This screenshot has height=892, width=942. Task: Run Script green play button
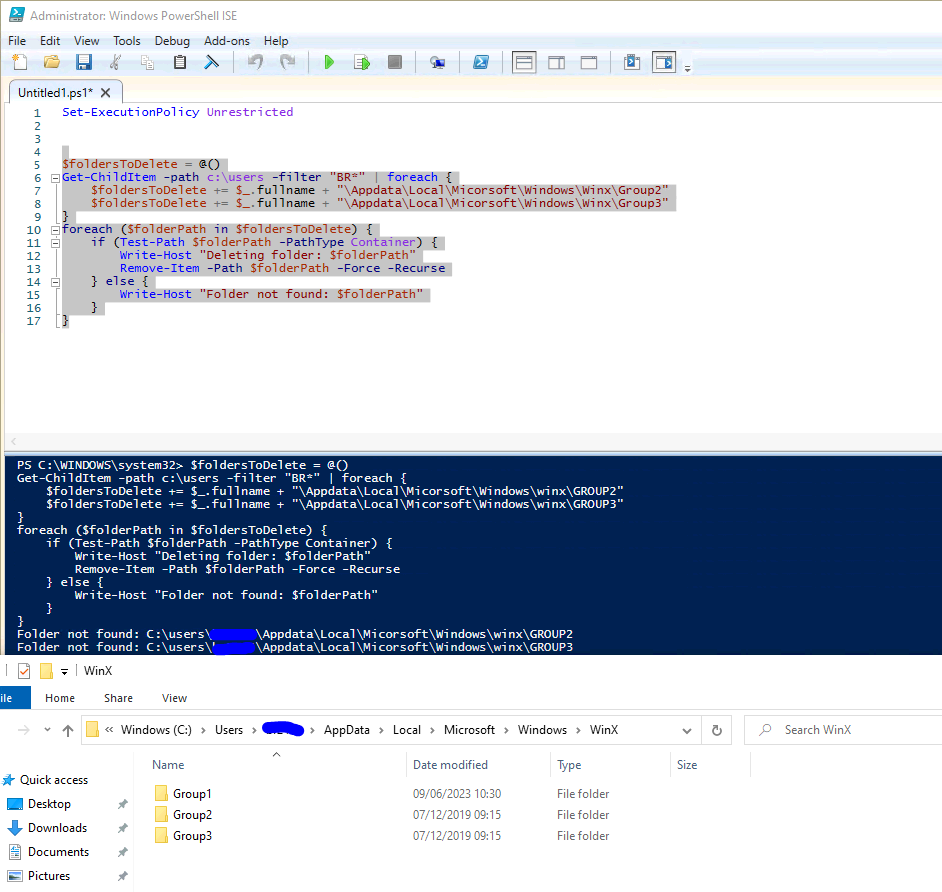point(329,62)
